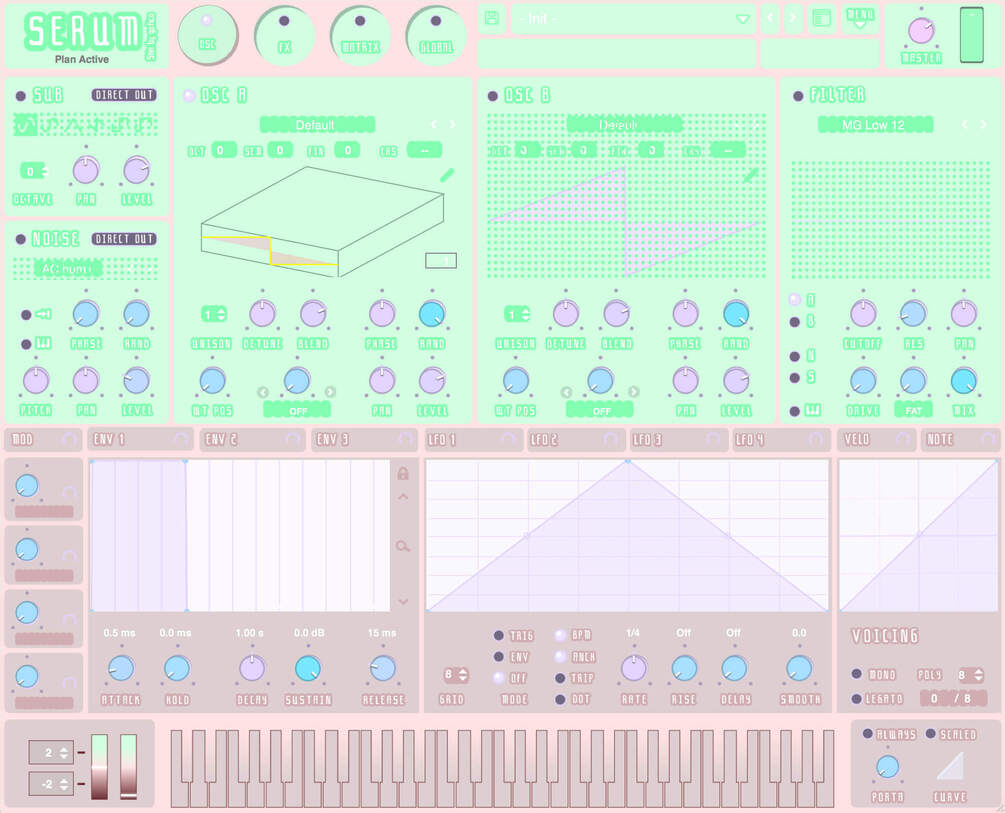This screenshot has height=813, width=1005.
Task: Click previous warp mode arrow in OSC B
Action: (x=566, y=392)
